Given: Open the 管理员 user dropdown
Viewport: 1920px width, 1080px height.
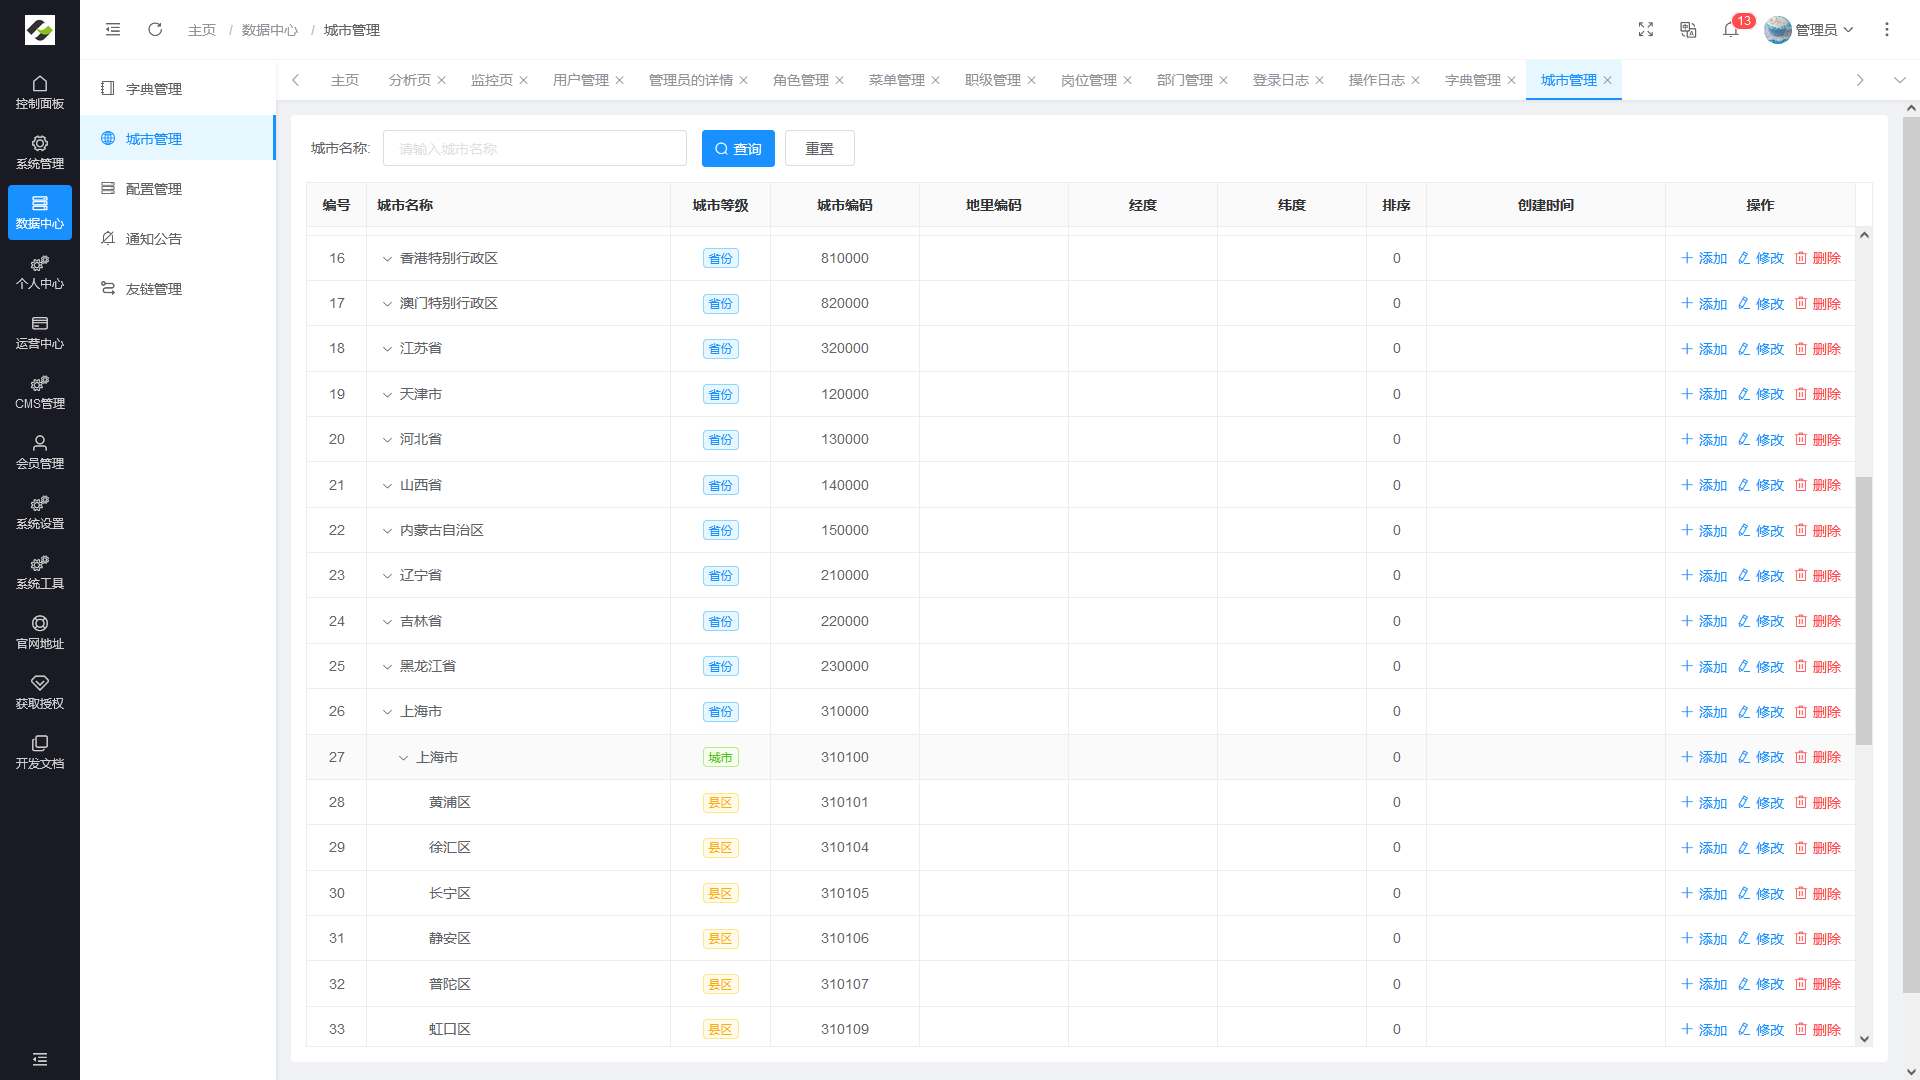Looking at the screenshot, I should click(x=1810, y=30).
